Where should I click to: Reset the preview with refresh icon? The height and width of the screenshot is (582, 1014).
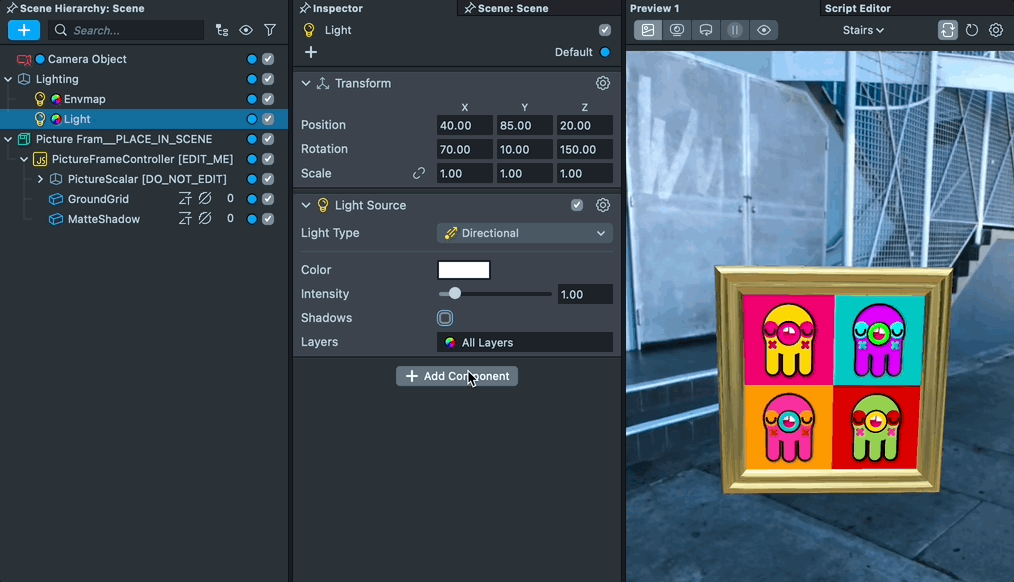(972, 30)
